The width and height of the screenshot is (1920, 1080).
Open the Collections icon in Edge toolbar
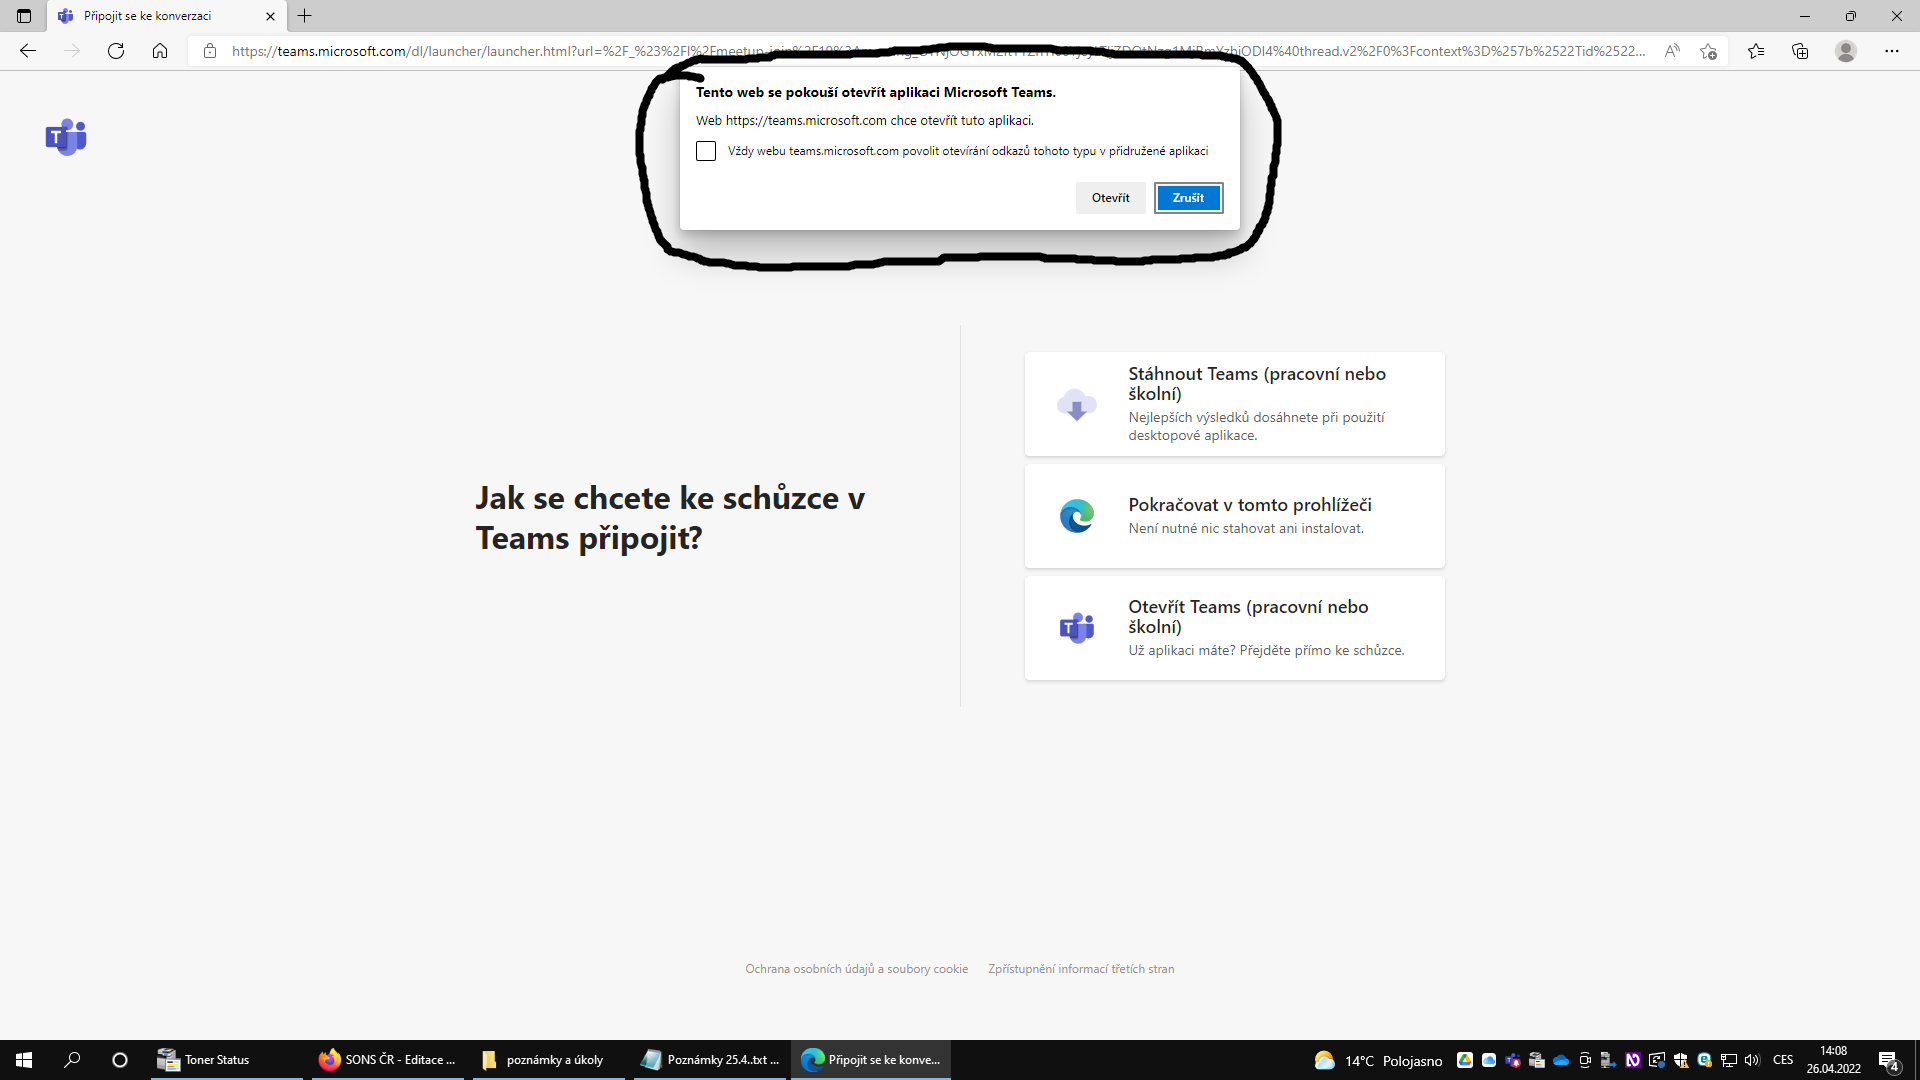[1800, 51]
